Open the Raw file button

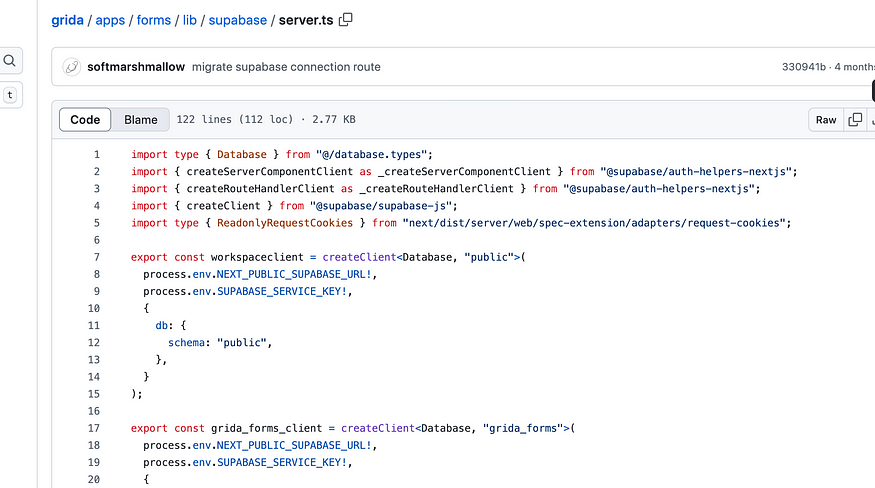(826, 119)
